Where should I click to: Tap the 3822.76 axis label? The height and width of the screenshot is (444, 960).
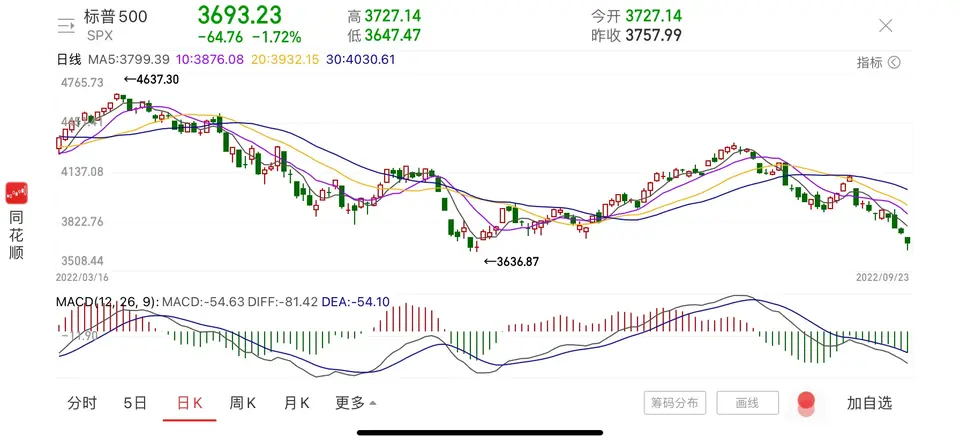click(x=82, y=222)
